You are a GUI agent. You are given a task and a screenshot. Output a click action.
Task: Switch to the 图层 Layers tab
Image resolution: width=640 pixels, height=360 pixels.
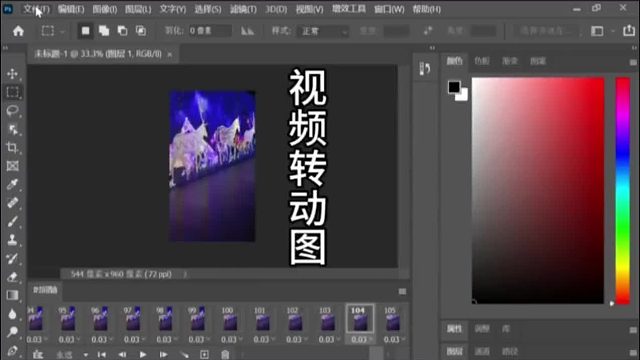(454, 351)
